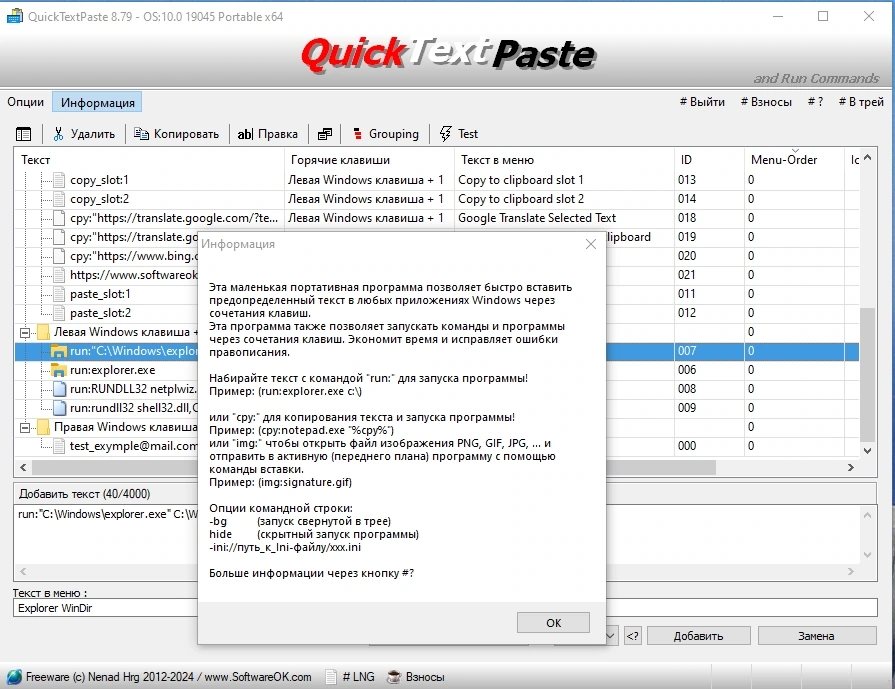Click list horizontal scrollbar right arrow

coord(850,468)
